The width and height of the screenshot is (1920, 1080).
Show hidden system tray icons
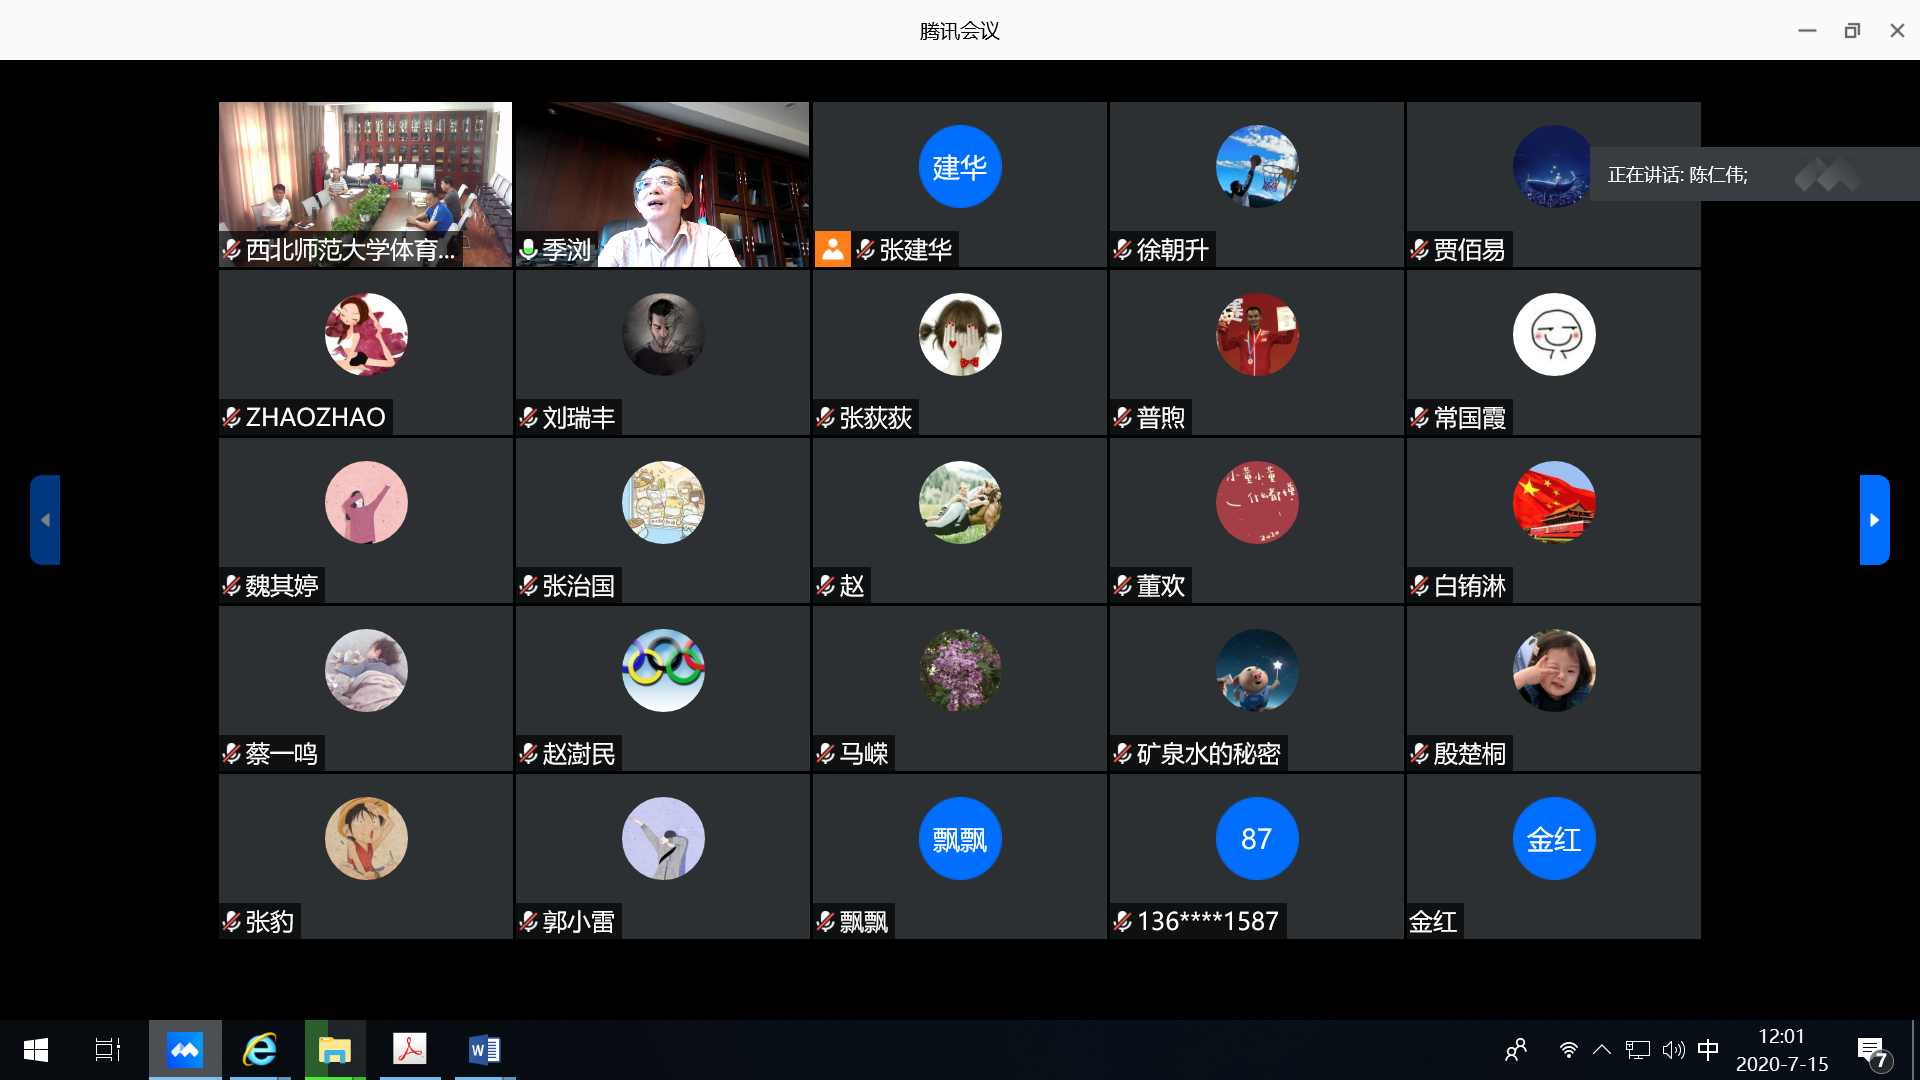1602,1050
